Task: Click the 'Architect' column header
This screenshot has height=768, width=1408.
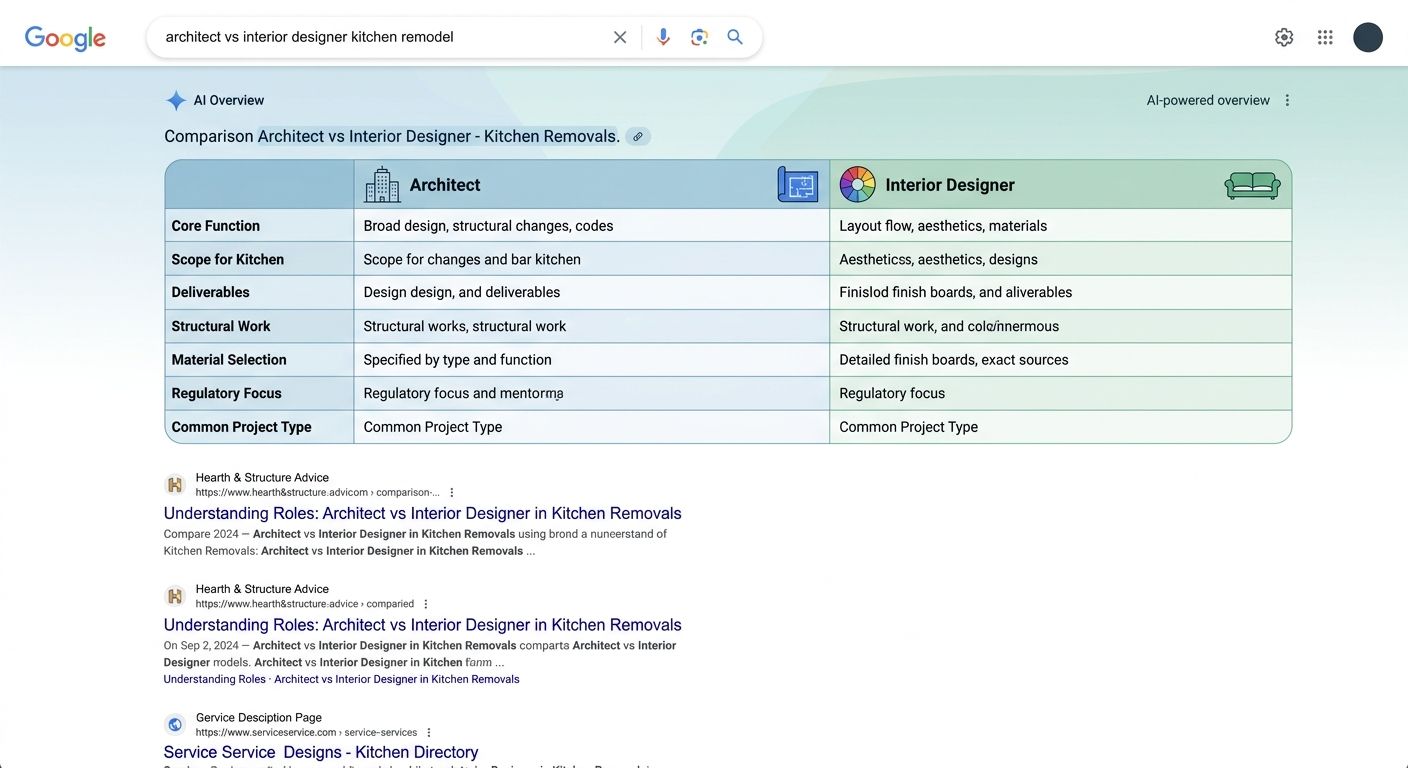Action: point(445,185)
